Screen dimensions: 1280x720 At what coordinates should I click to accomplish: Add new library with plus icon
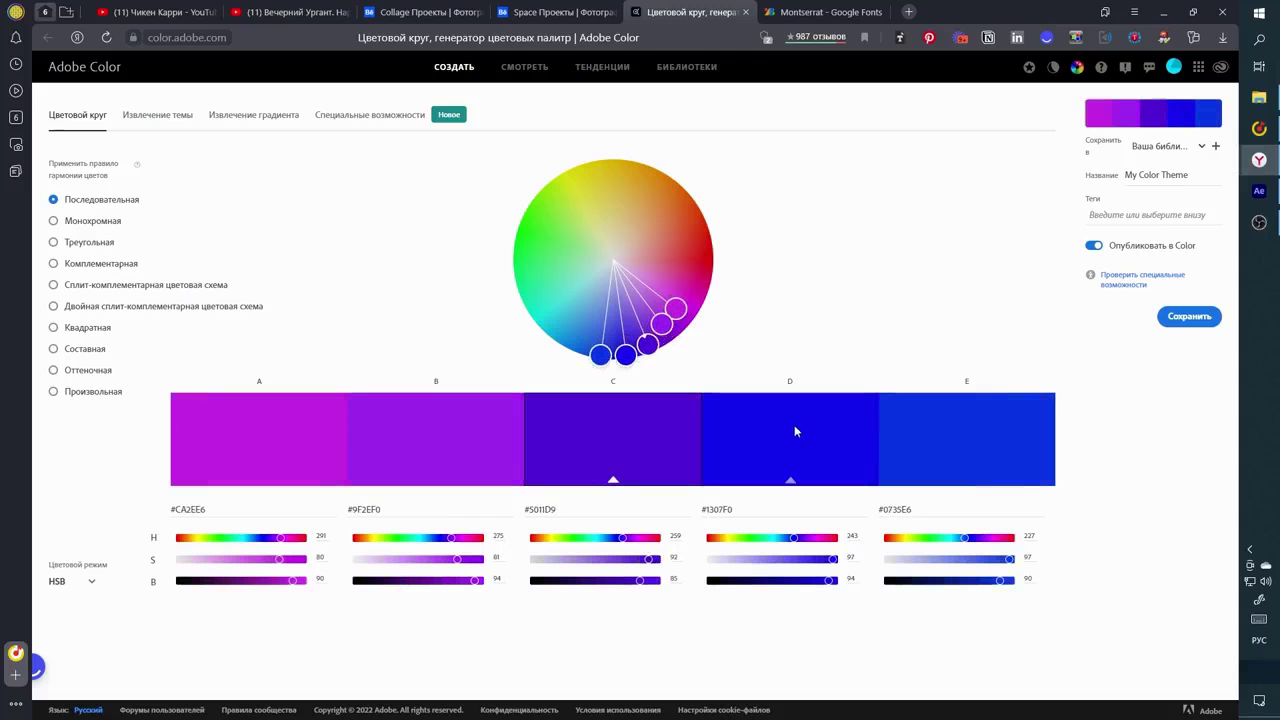click(x=1216, y=146)
